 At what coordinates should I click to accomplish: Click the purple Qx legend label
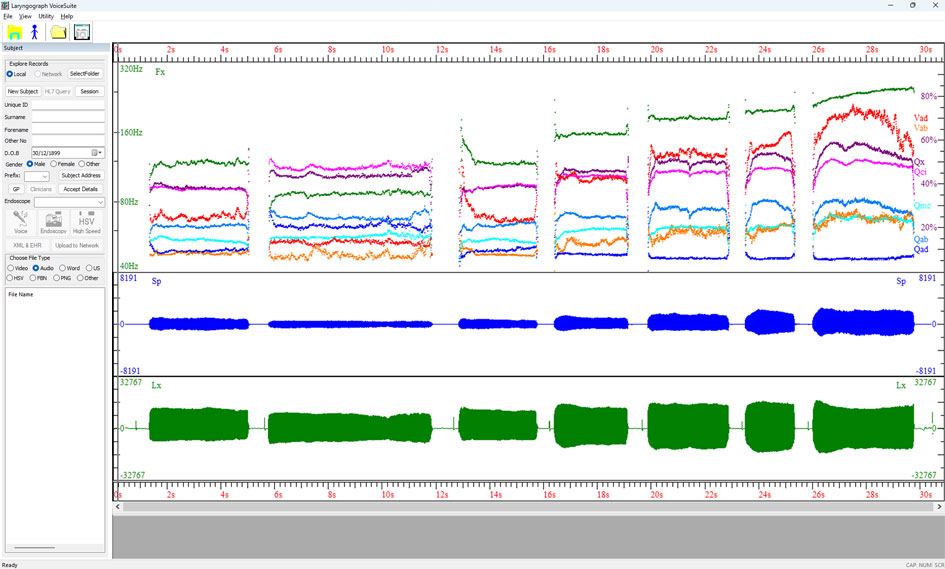(x=919, y=162)
